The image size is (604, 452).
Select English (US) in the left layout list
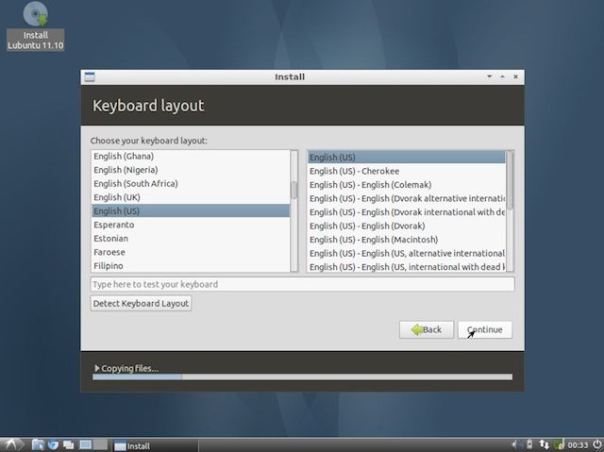[191, 211]
